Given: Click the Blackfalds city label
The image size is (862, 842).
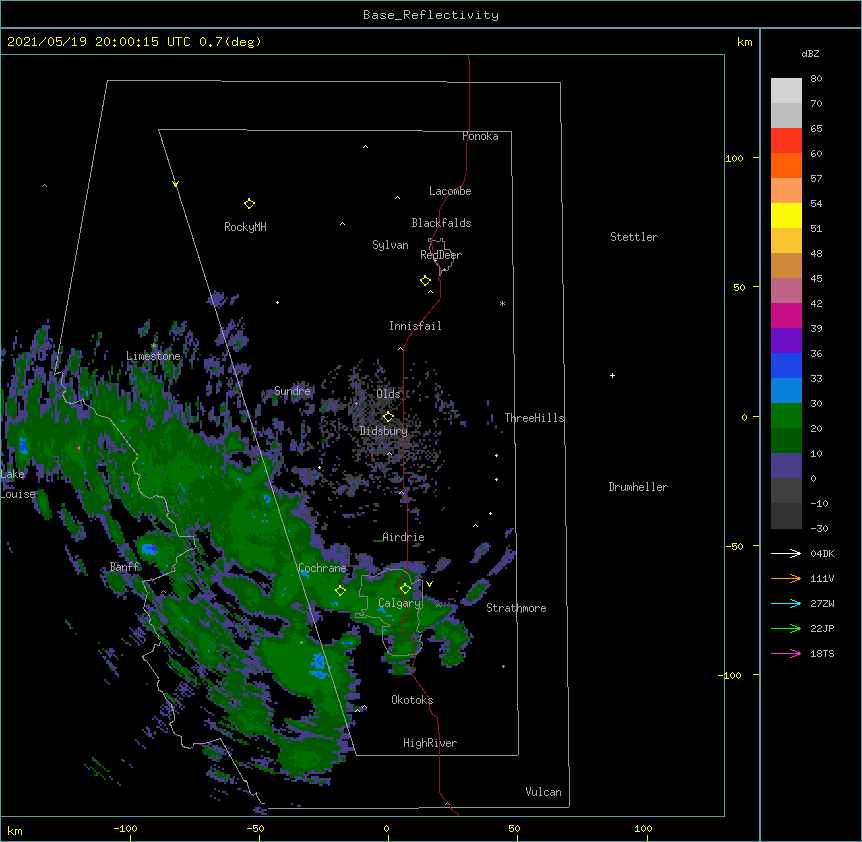Looking at the screenshot, I should (441, 223).
